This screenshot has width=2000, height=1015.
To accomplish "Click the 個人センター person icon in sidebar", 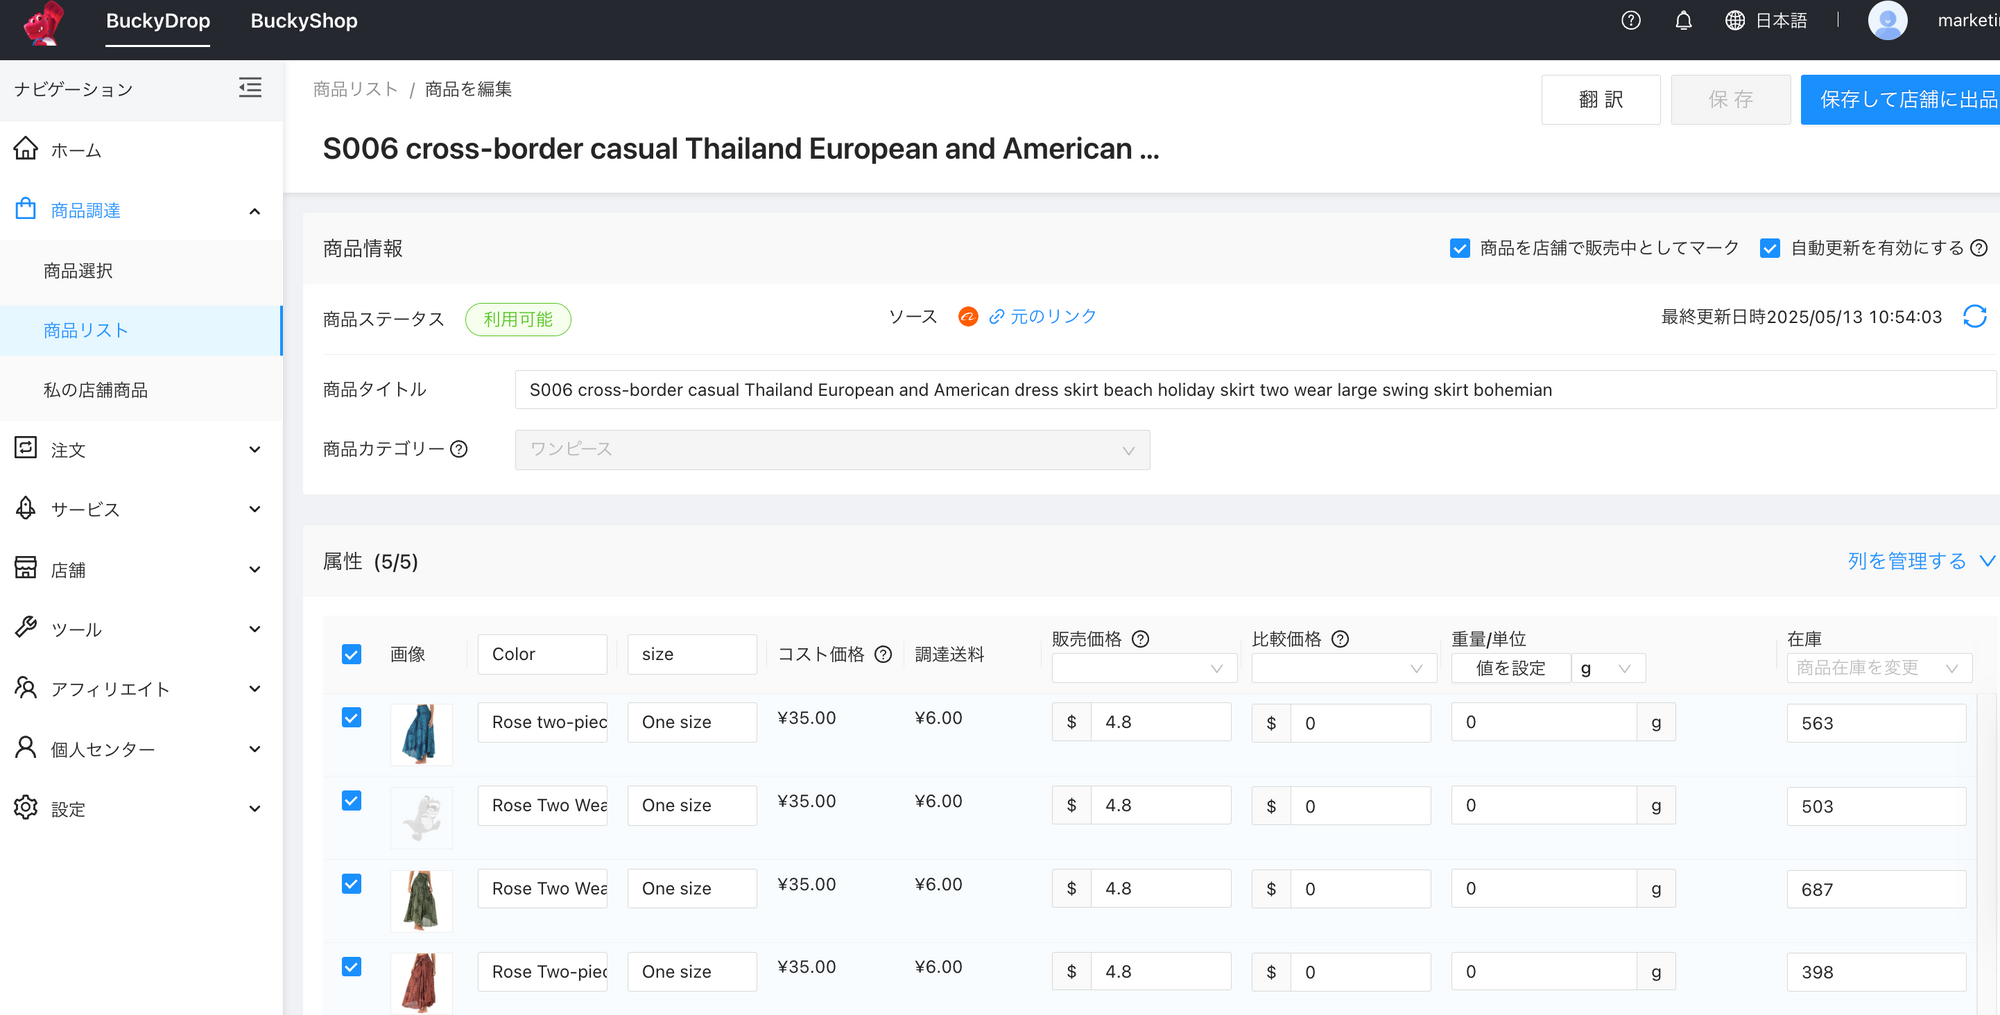I will coord(26,748).
